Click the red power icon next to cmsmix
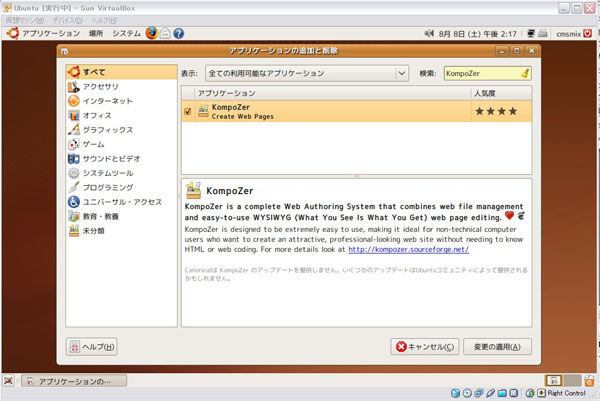Viewport: 600px width, 401px height. [587, 34]
